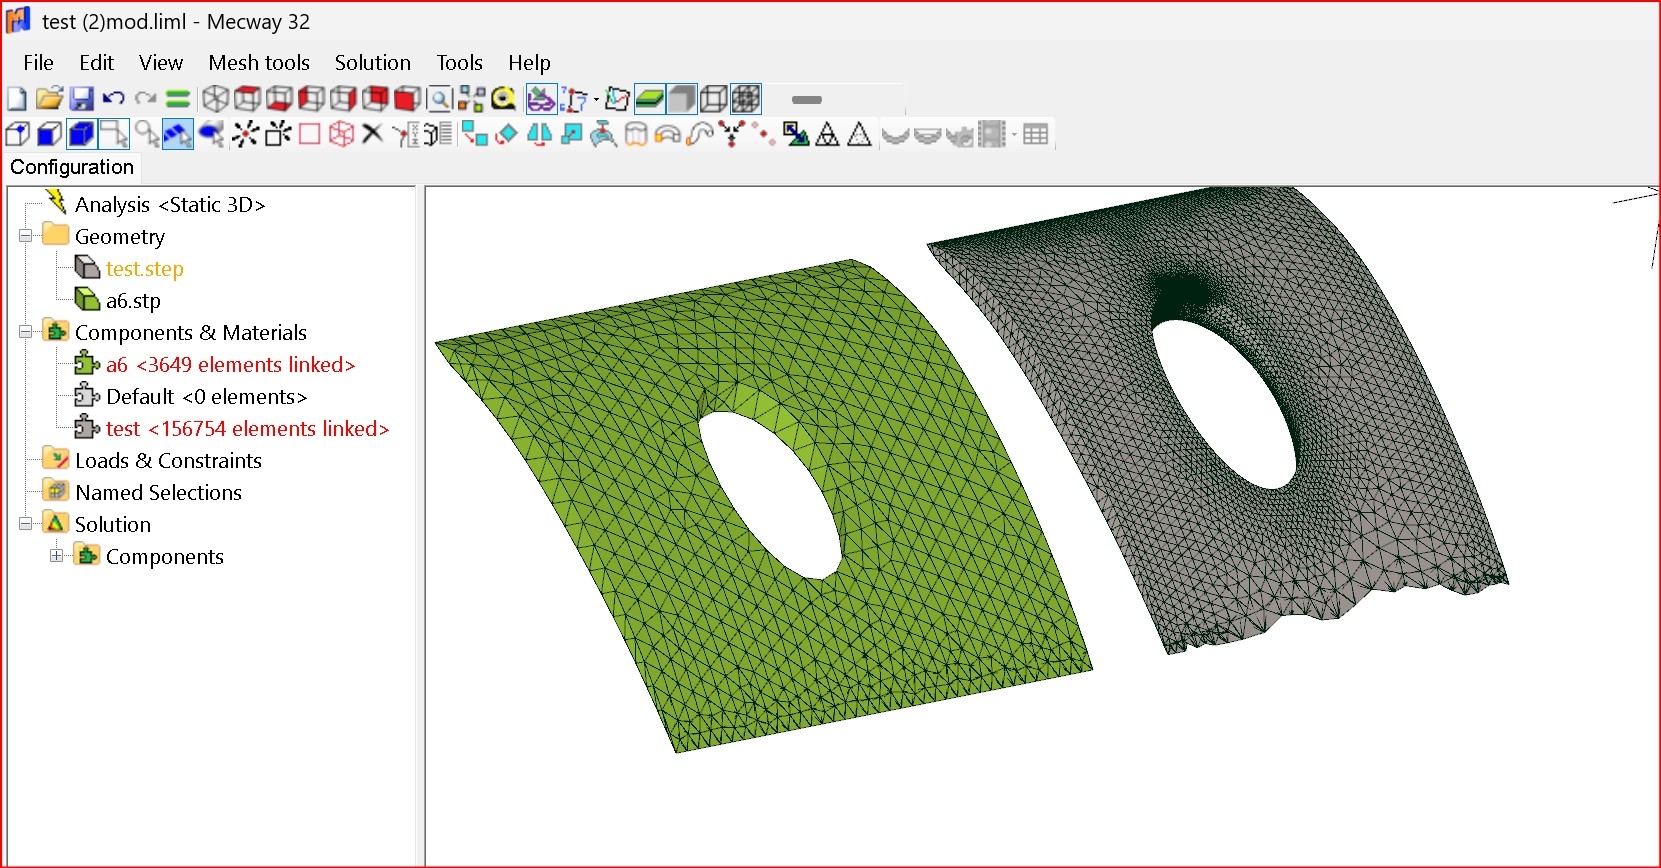Click the tape measure tool icon
This screenshot has width=1661, height=868.
coord(504,99)
